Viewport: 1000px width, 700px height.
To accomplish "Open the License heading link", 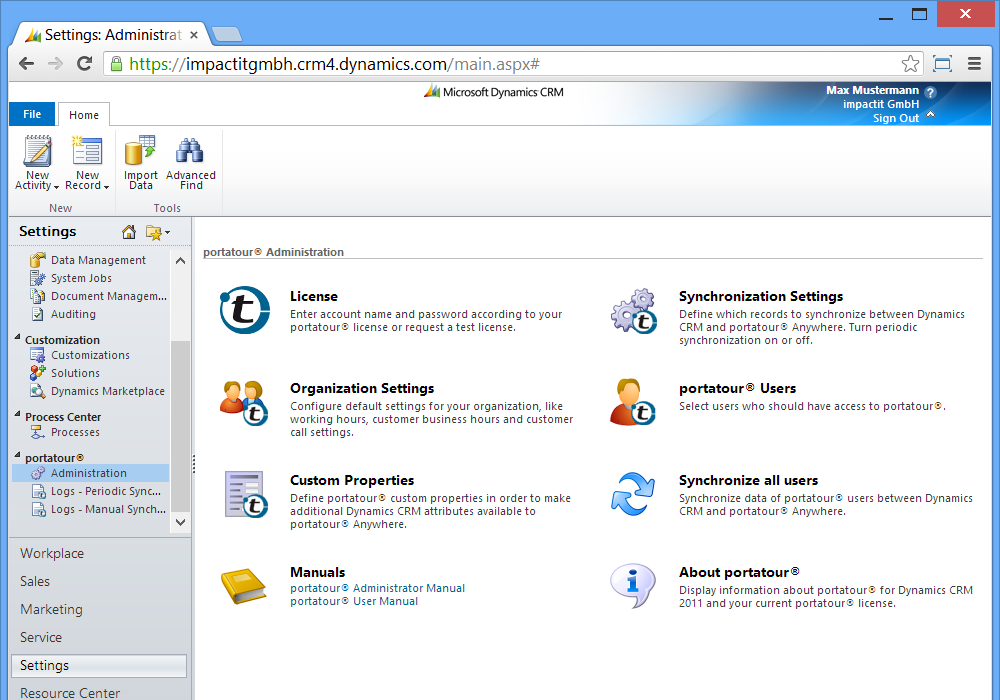I will [314, 296].
